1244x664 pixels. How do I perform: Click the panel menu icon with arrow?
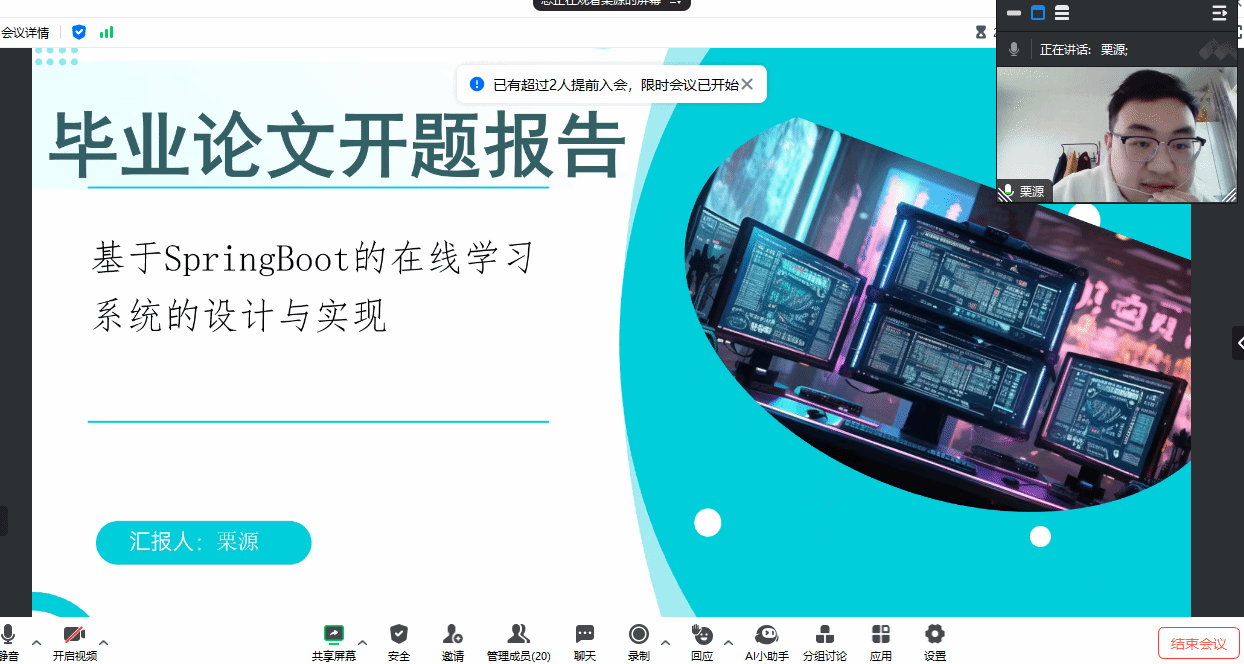tap(1219, 13)
